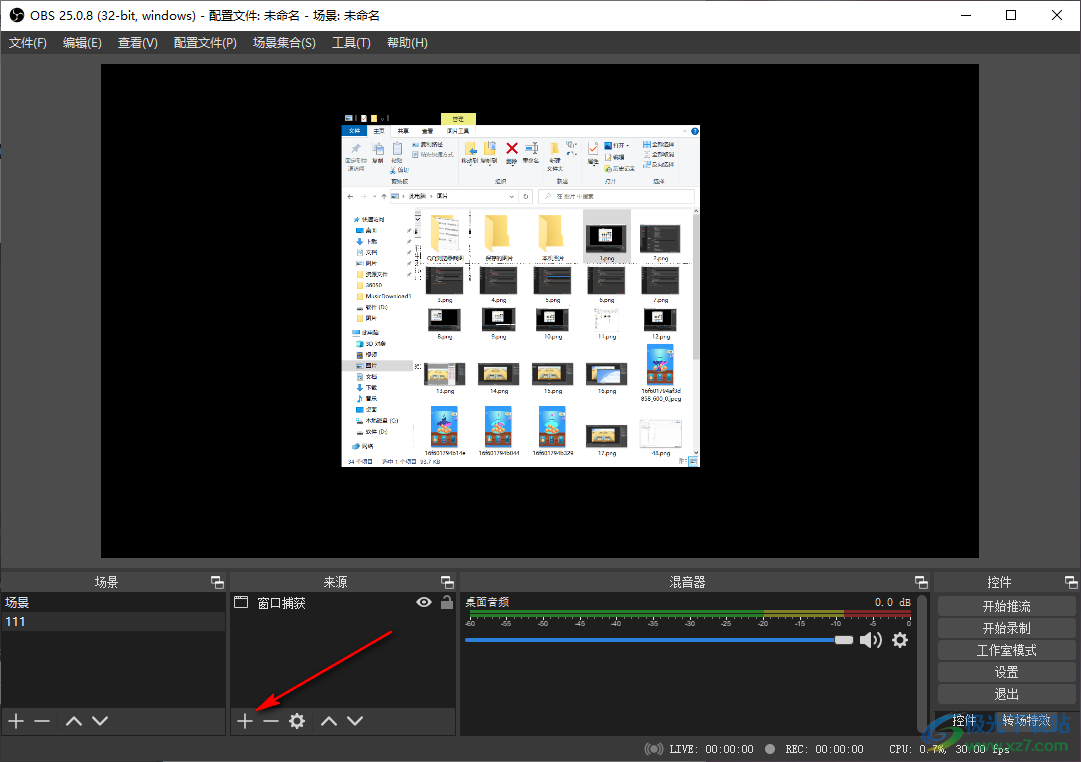Undock the 场景 panel

(x=217, y=582)
